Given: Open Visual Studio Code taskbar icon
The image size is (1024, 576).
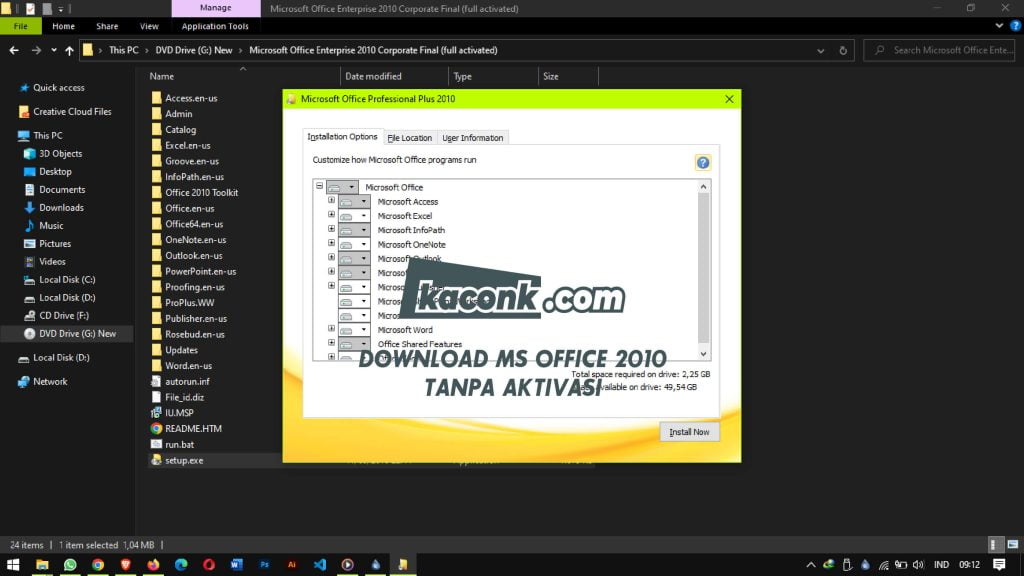Looking at the screenshot, I should pos(320,564).
